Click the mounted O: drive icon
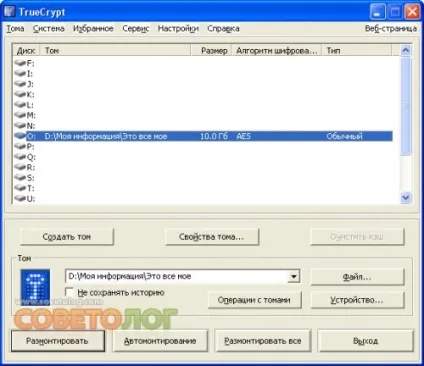424x366 pixels. point(20,136)
